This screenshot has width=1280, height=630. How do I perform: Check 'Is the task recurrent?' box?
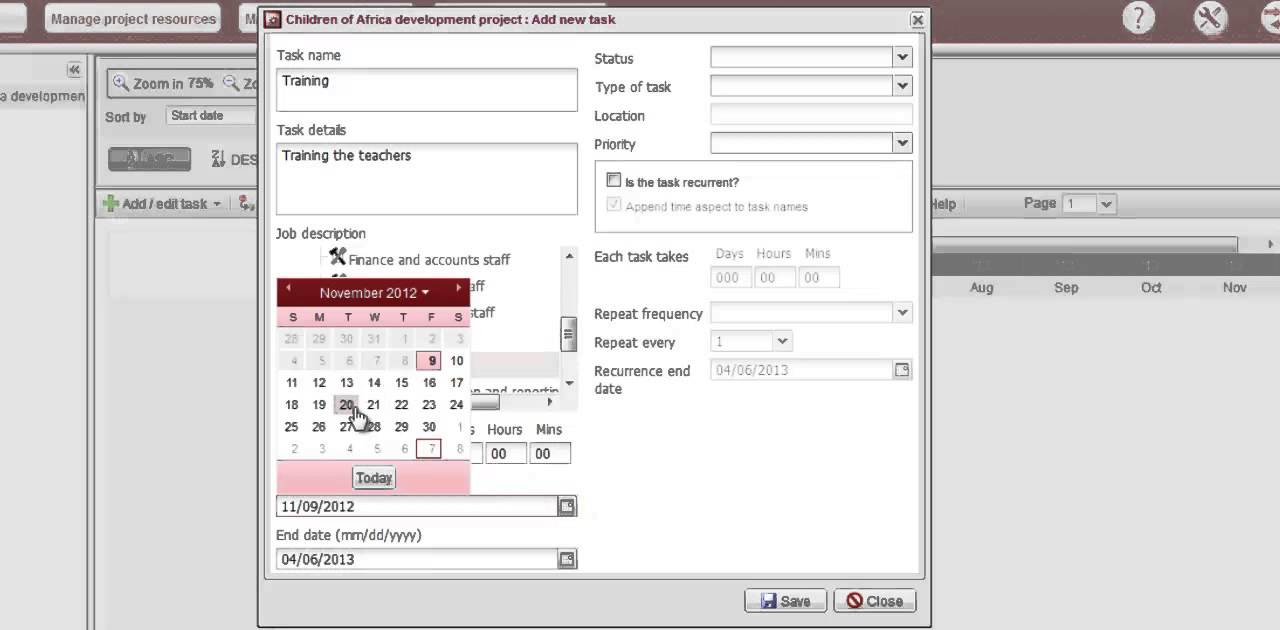(614, 181)
